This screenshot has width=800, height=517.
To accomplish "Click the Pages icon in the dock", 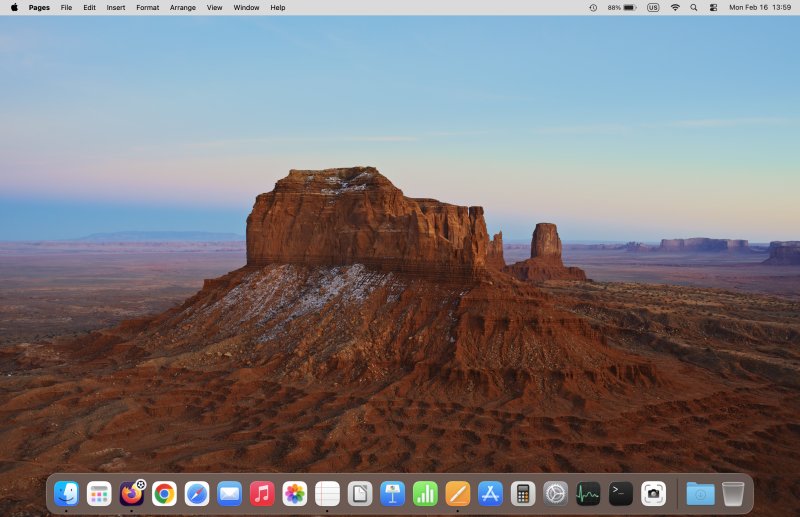I will [x=458, y=493].
